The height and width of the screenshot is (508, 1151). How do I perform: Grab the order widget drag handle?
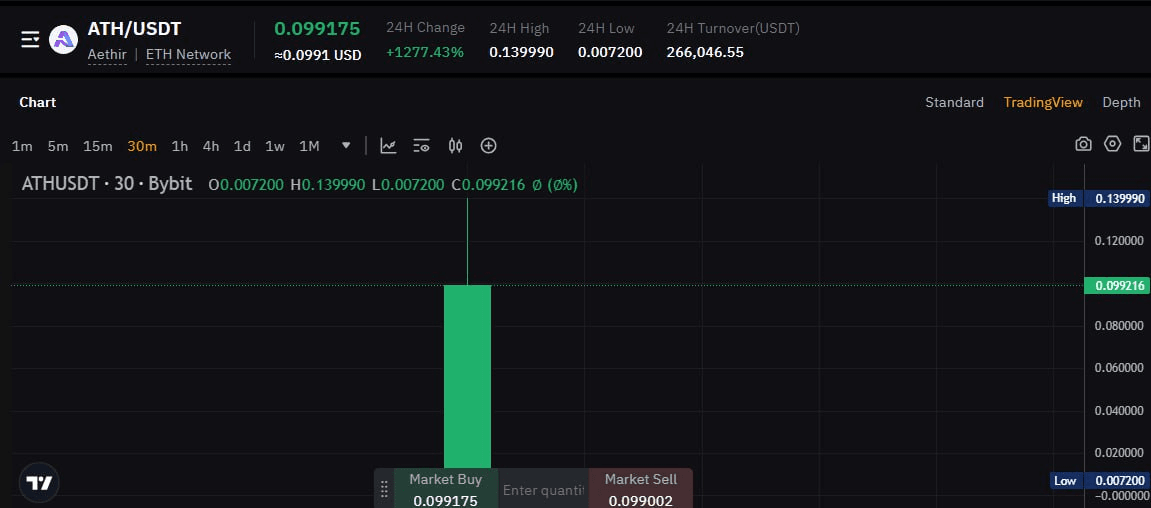pyautogui.click(x=384, y=489)
